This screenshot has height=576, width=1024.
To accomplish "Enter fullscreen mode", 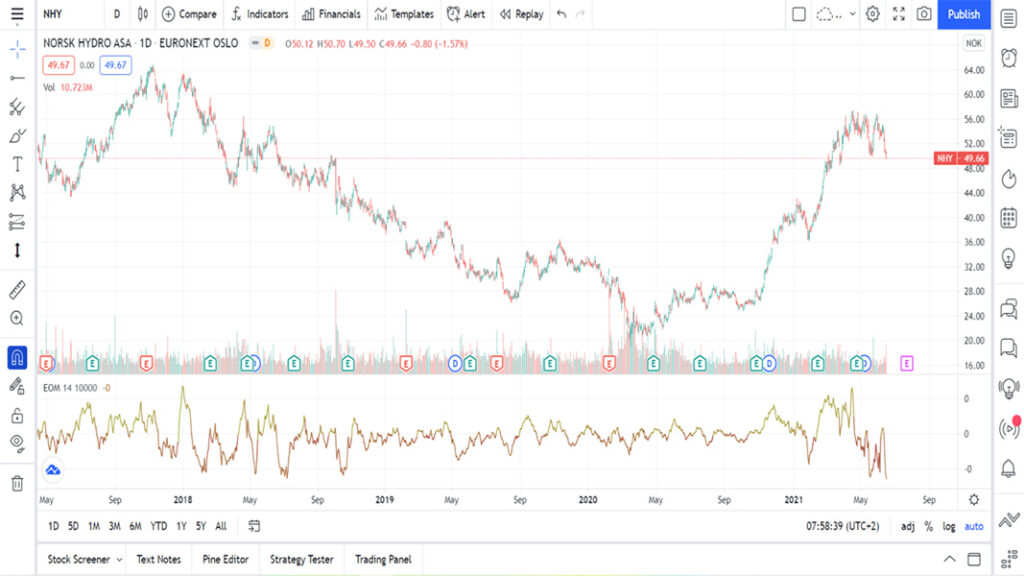I will (899, 14).
